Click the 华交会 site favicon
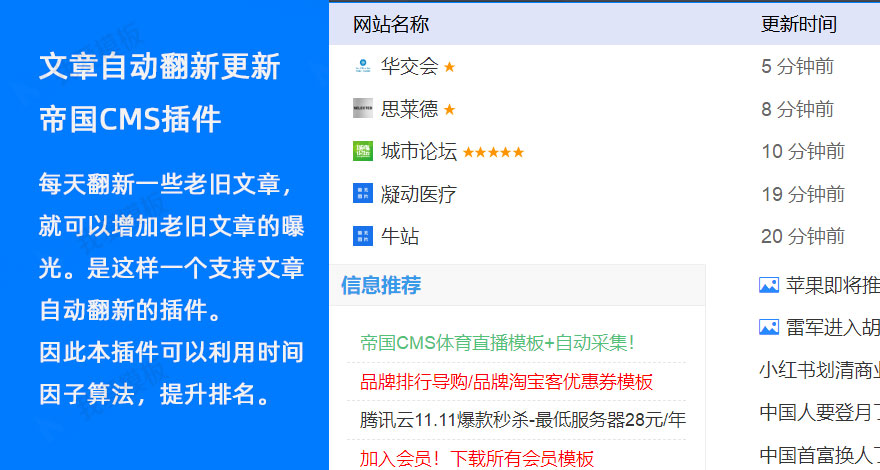Screen dimensions: 880x470 pyautogui.click(x=363, y=66)
